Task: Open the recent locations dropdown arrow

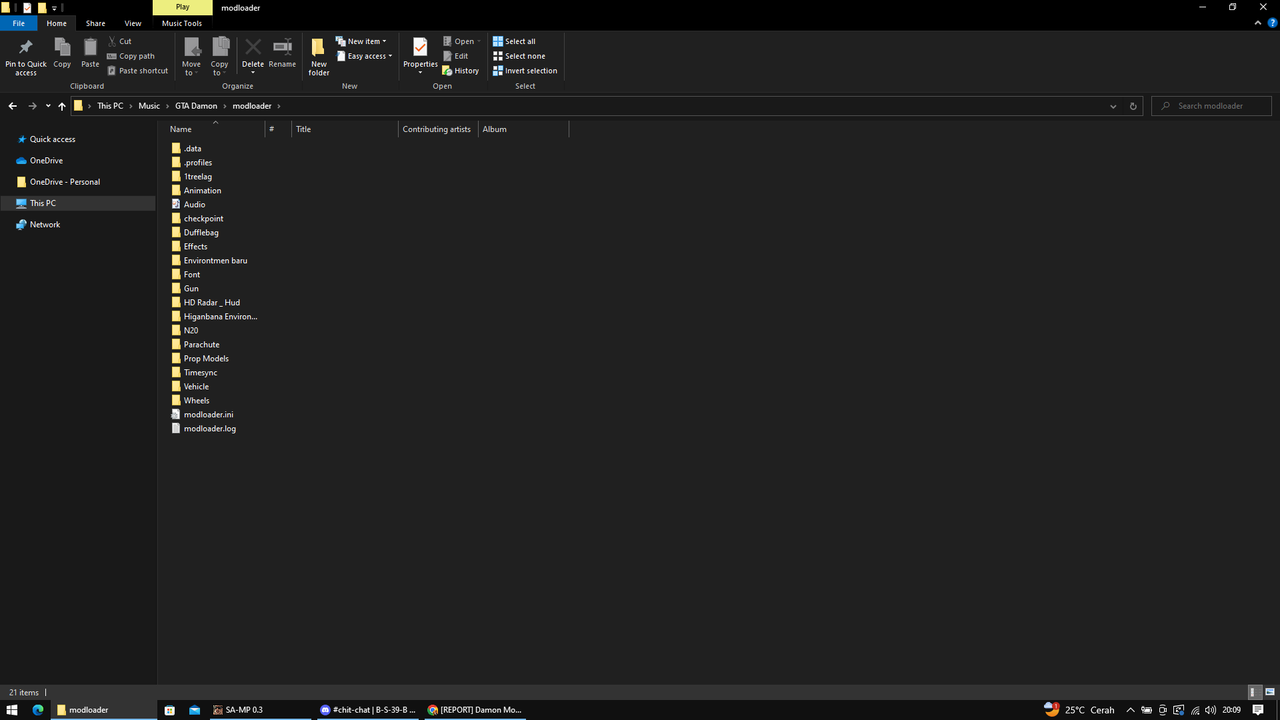Action: (48, 106)
